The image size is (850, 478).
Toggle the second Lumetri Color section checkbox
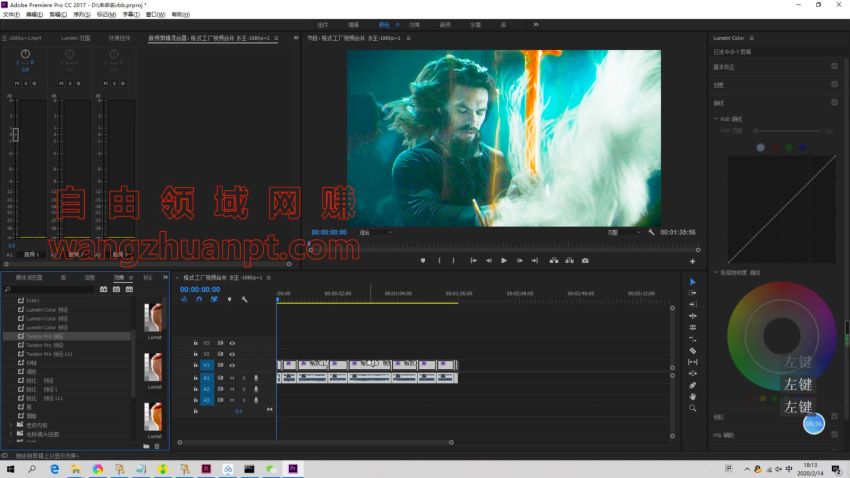click(x=834, y=84)
